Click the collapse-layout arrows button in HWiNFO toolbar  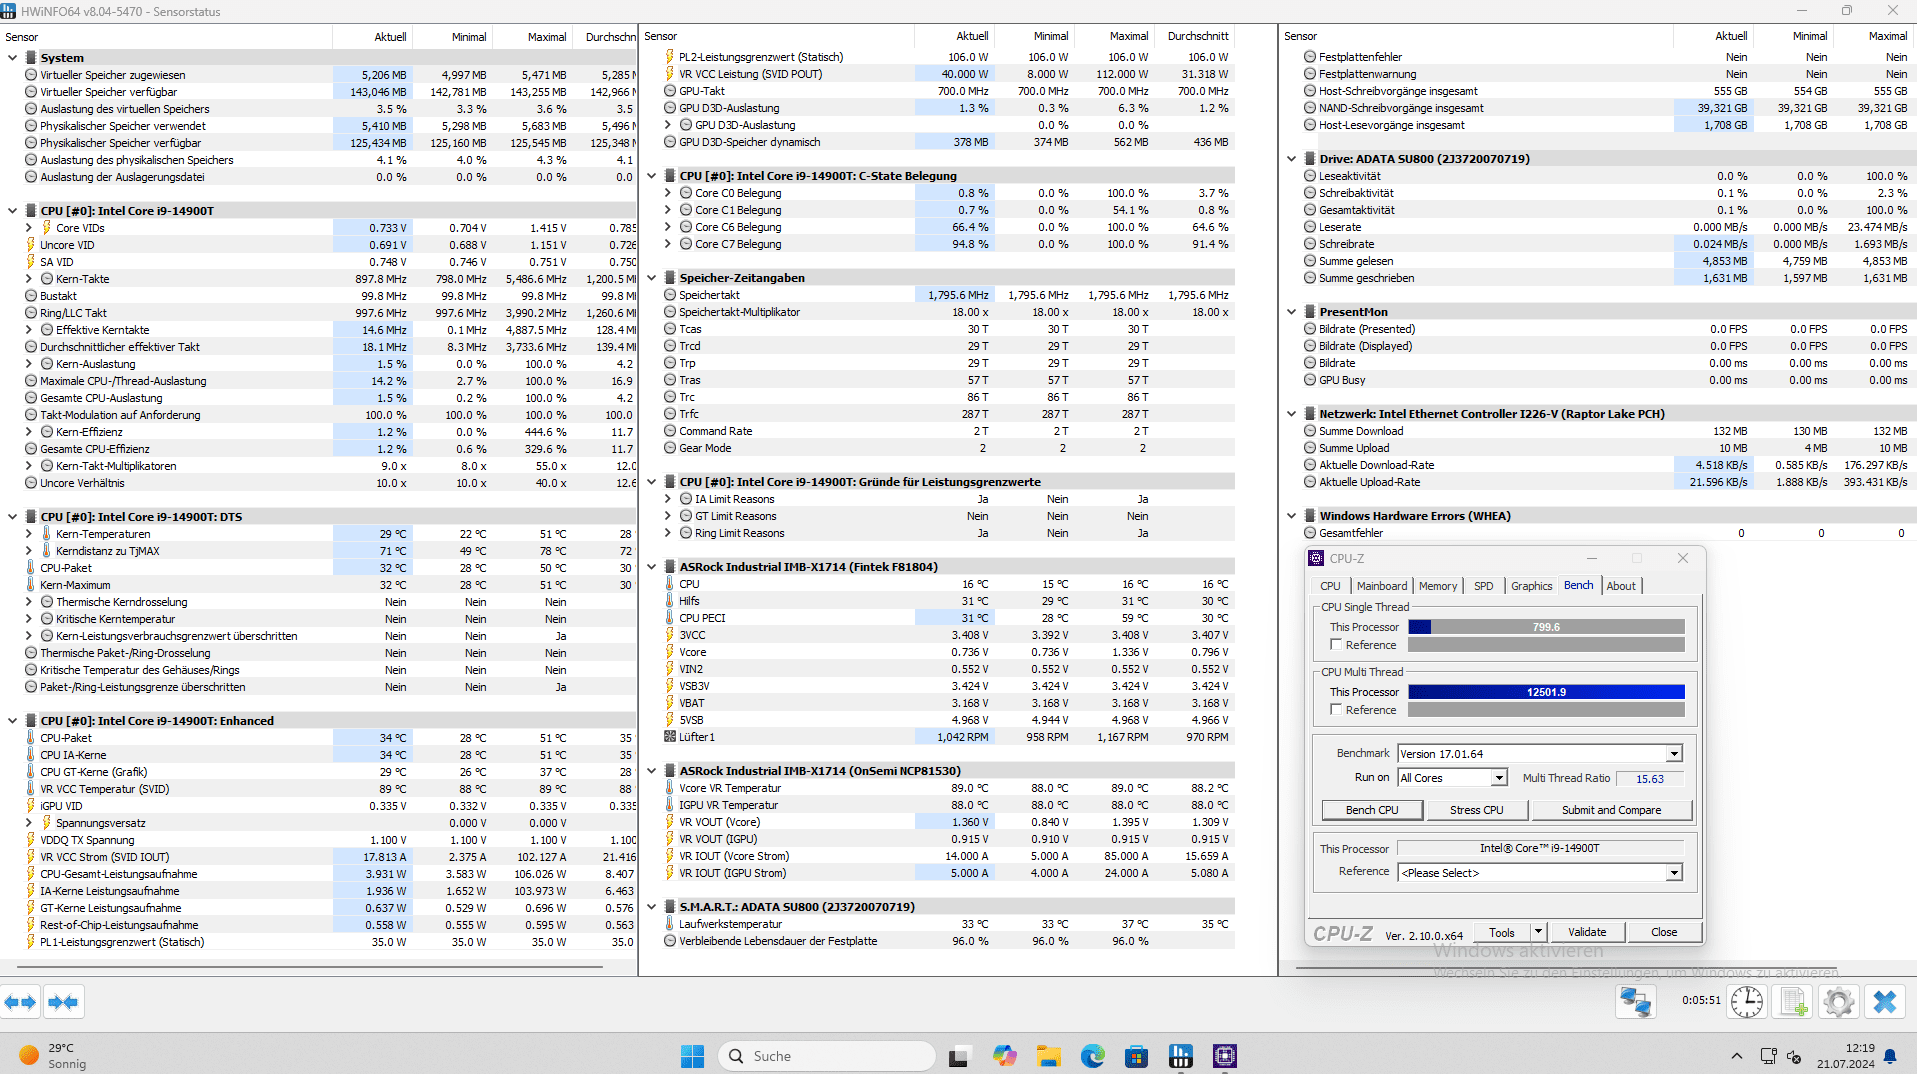pos(63,1001)
